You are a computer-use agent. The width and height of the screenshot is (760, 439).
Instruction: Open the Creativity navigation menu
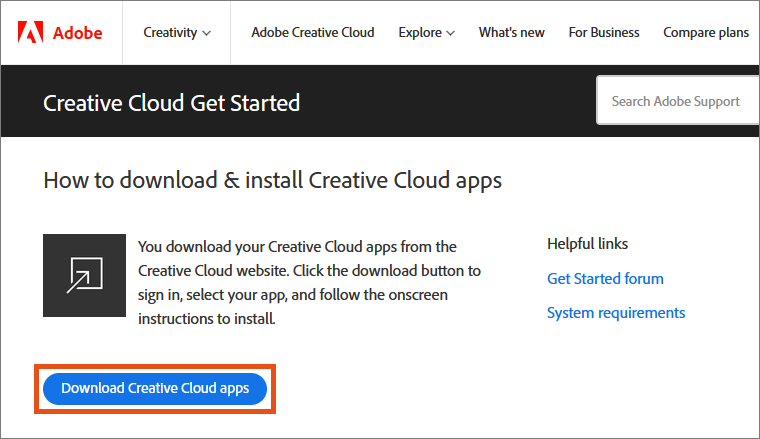click(x=170, y=33)
